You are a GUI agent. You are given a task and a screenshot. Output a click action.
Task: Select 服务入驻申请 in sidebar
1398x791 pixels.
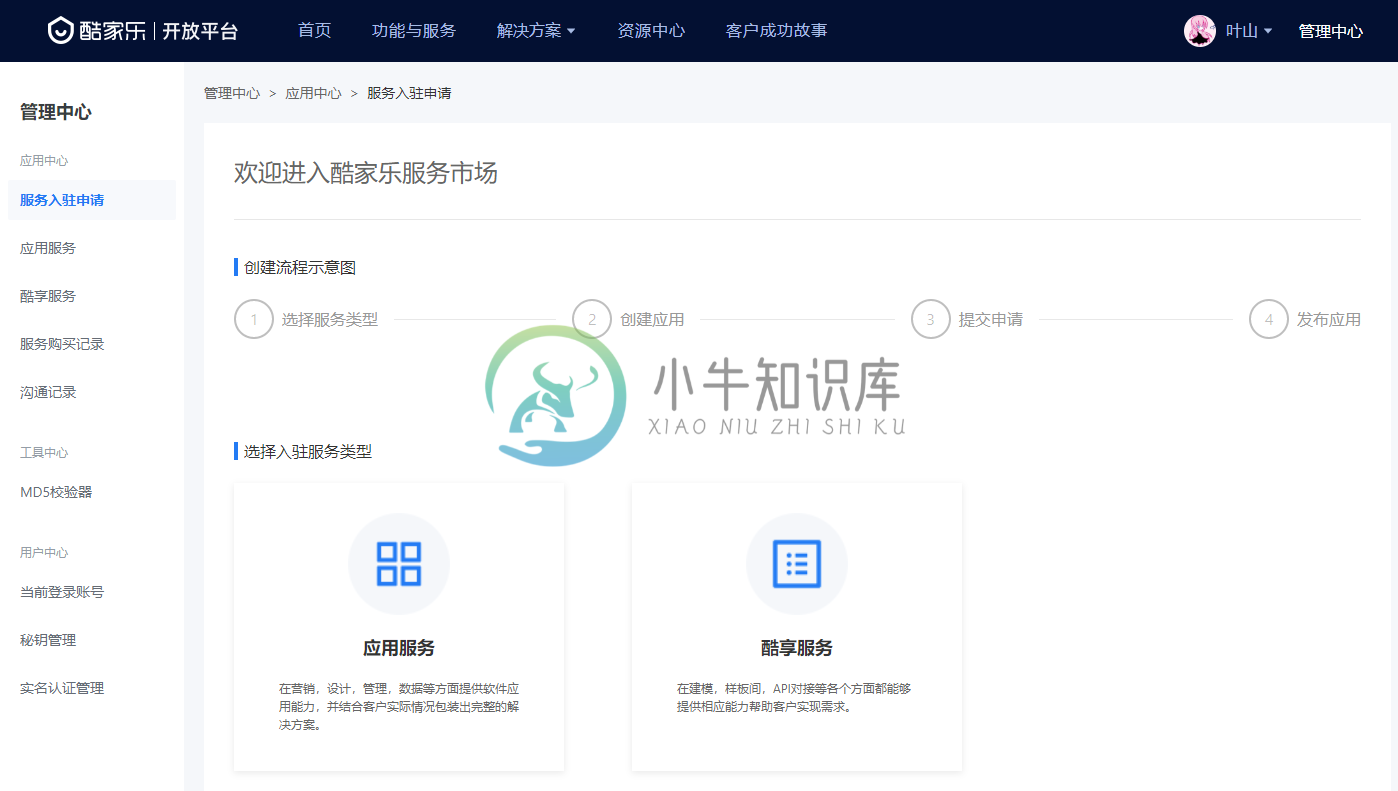pyautogui.click(x=92, y=200)
